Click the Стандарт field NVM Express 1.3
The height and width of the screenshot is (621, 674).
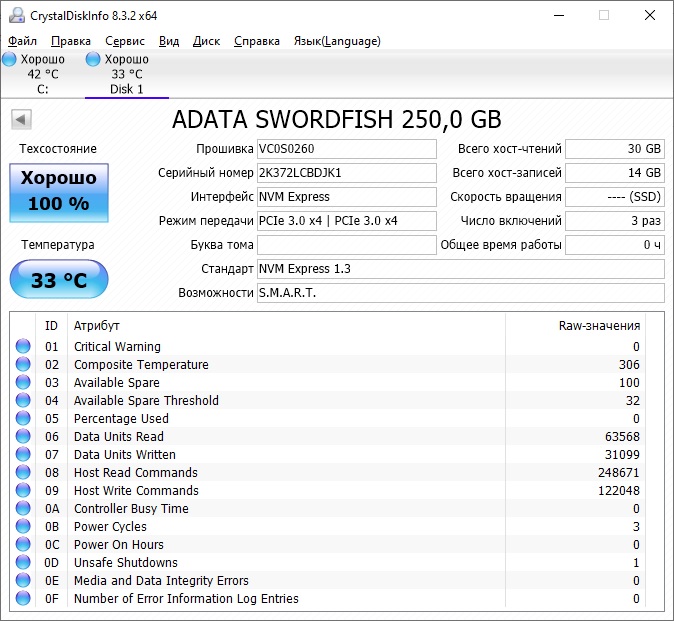point(461,269)
